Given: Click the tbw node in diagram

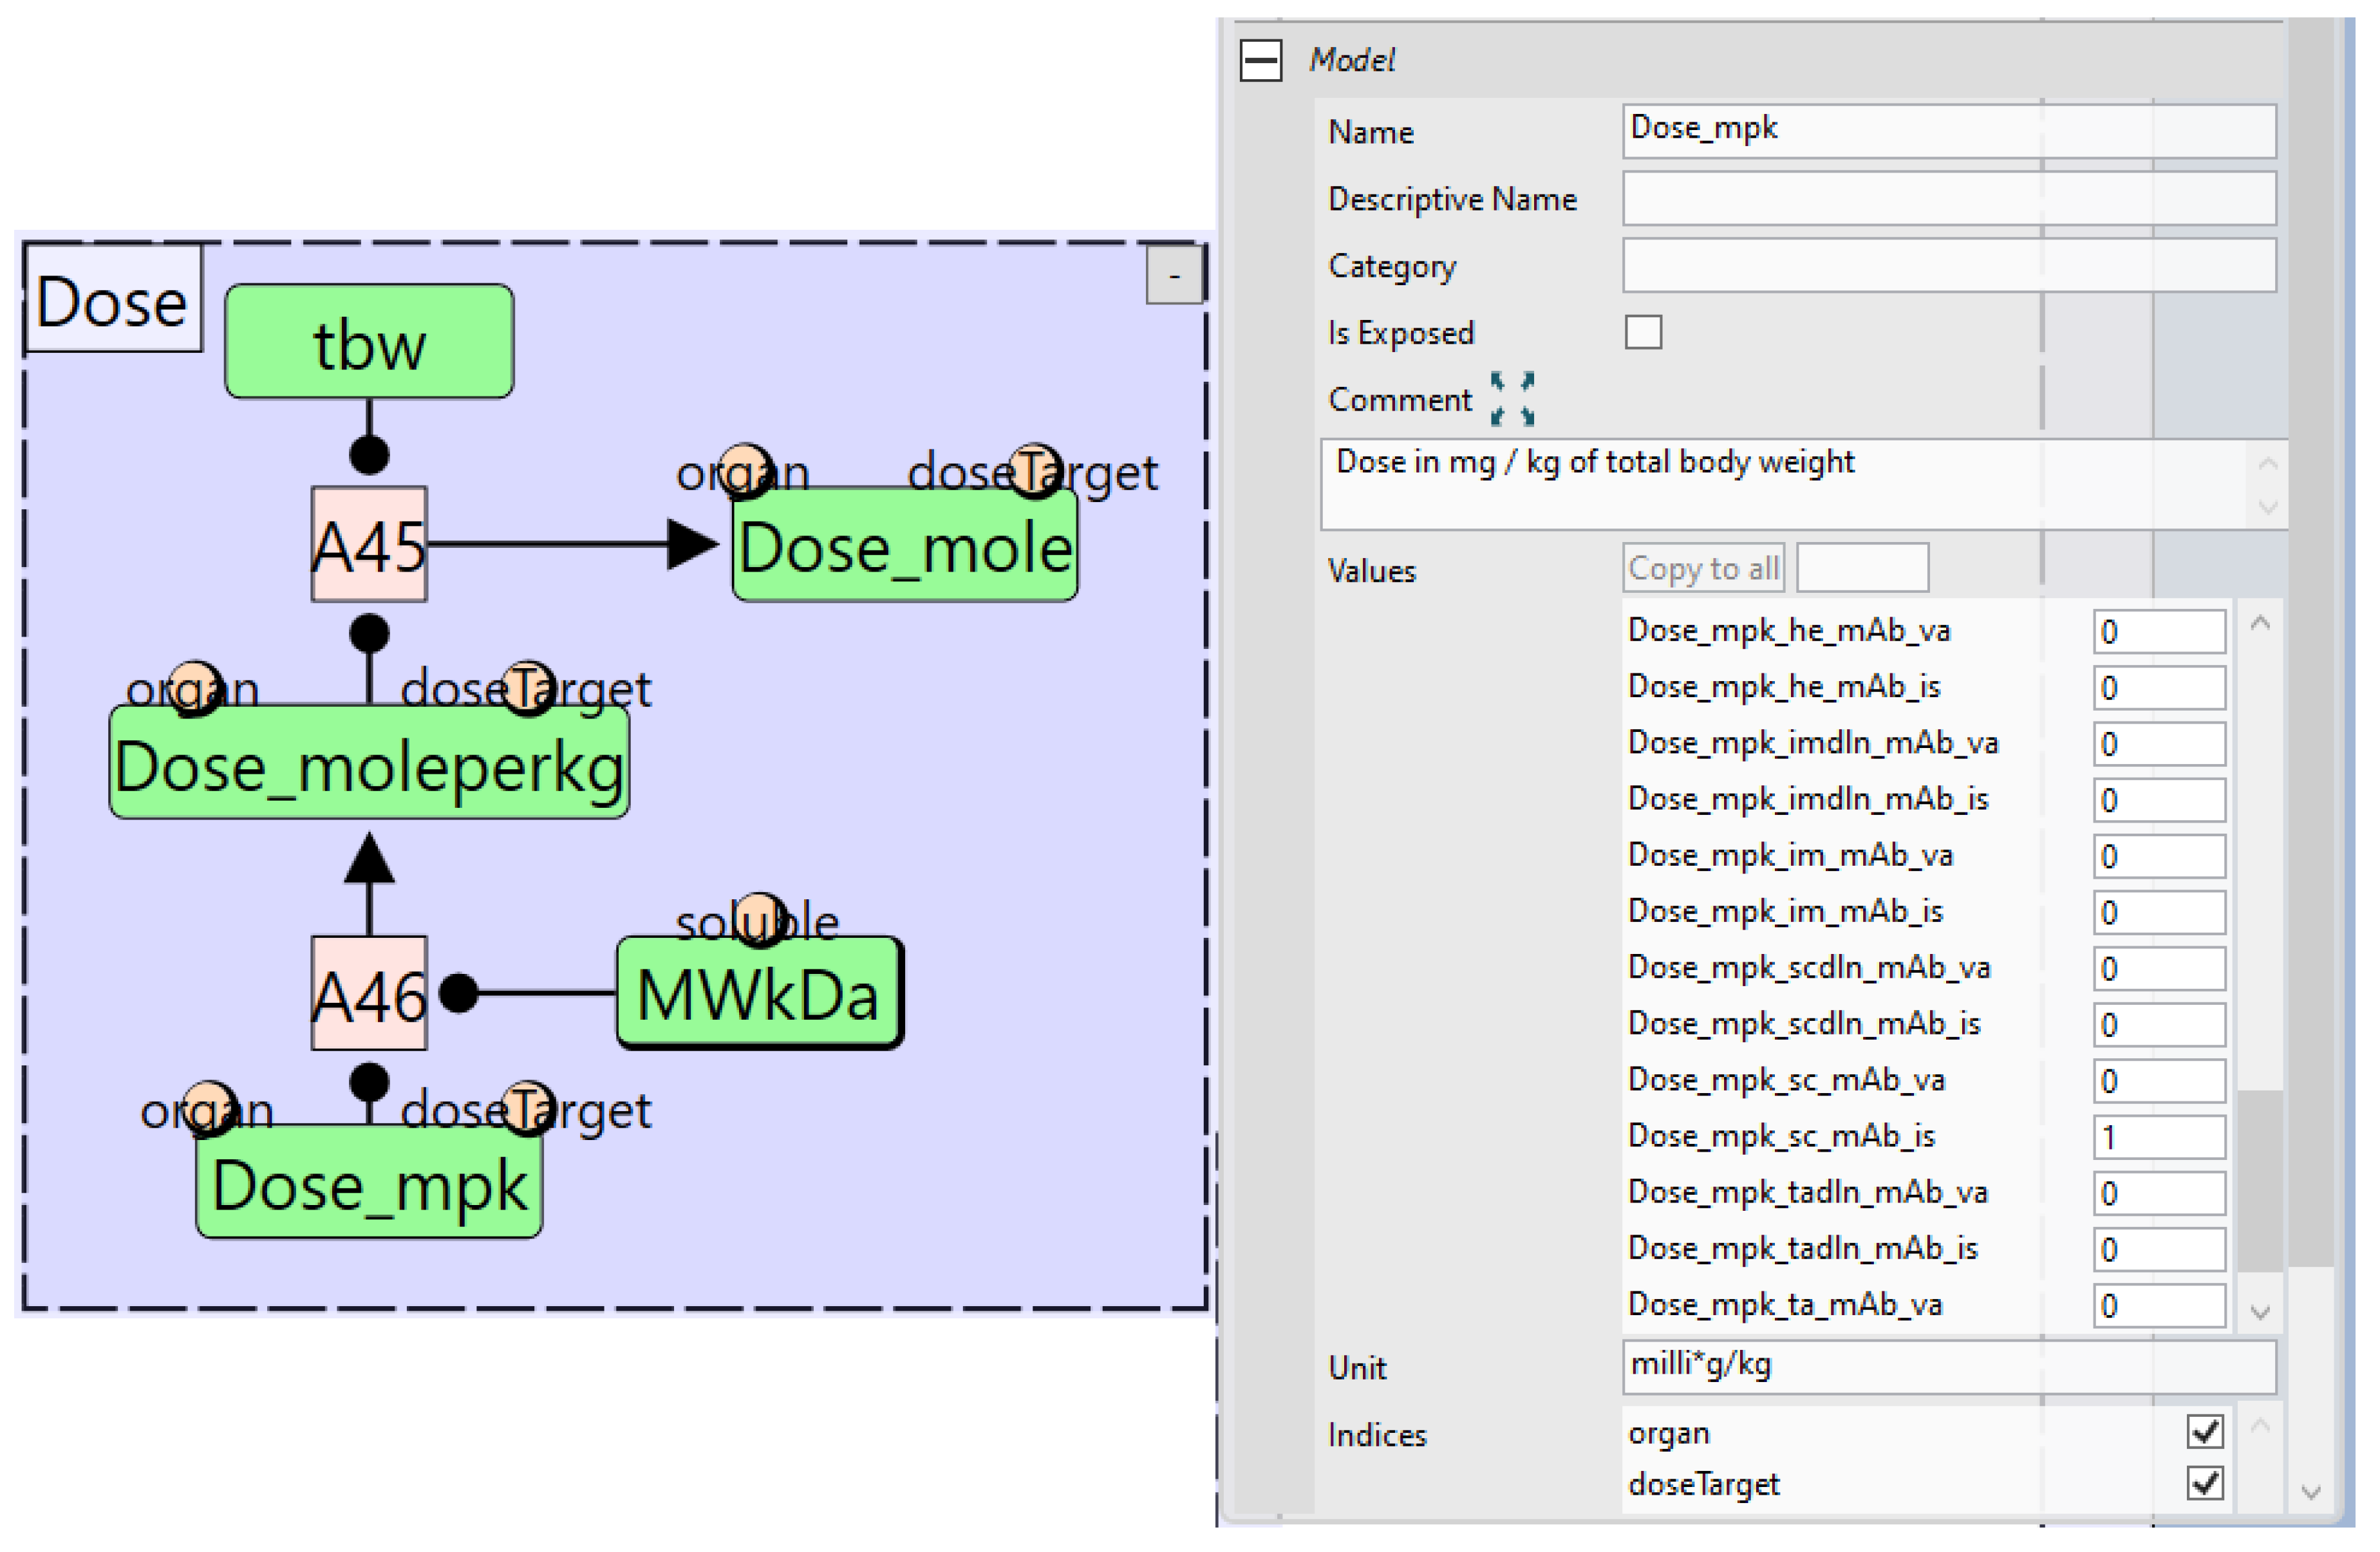Looking at the screenshot, I should coord(369,342).
